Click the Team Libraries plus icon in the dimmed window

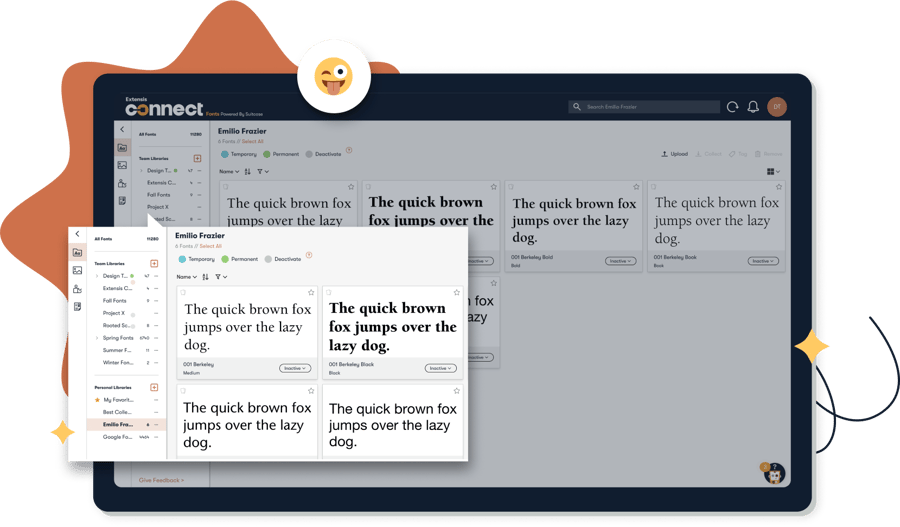[197, 158]
